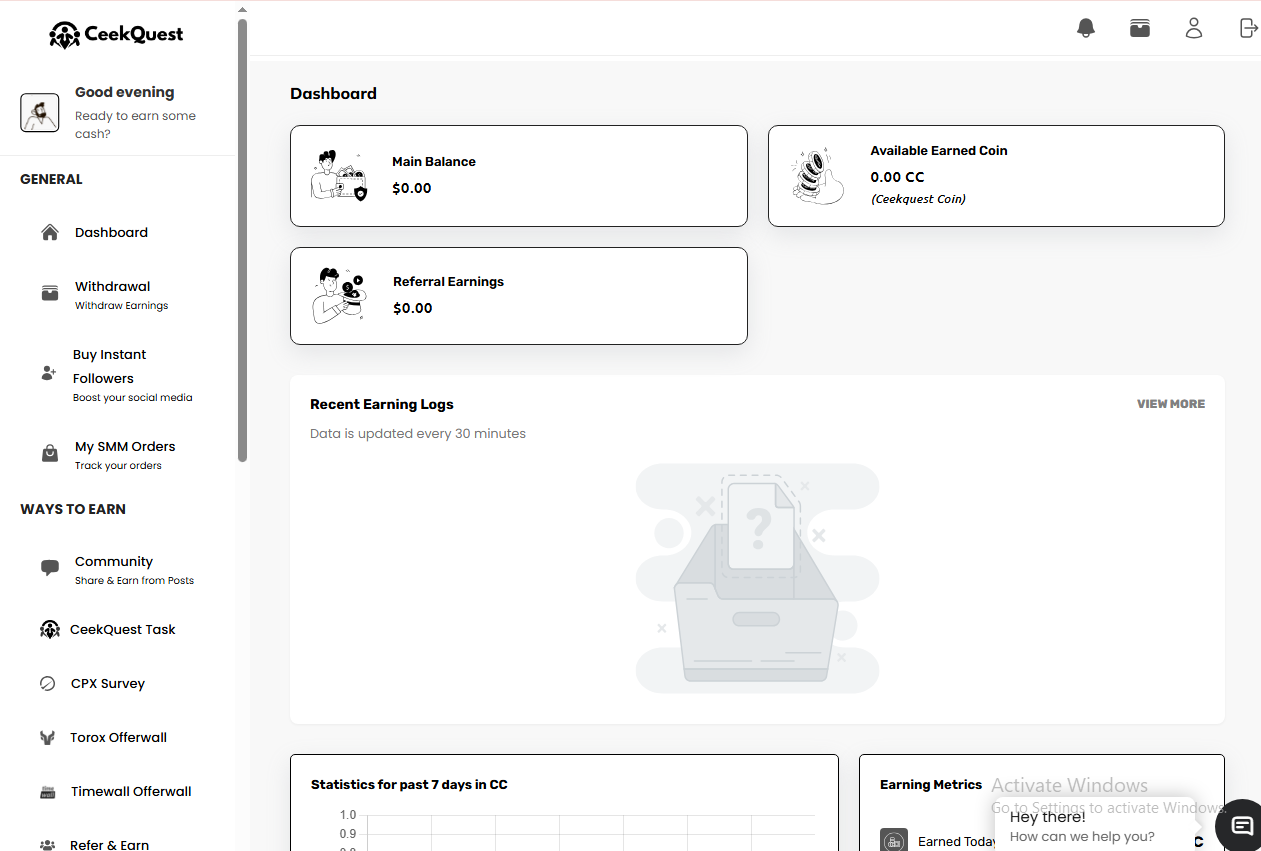Click the sidebar scrollbar thumb
The image size is (1261, 851).
click(x=242, y=240)
